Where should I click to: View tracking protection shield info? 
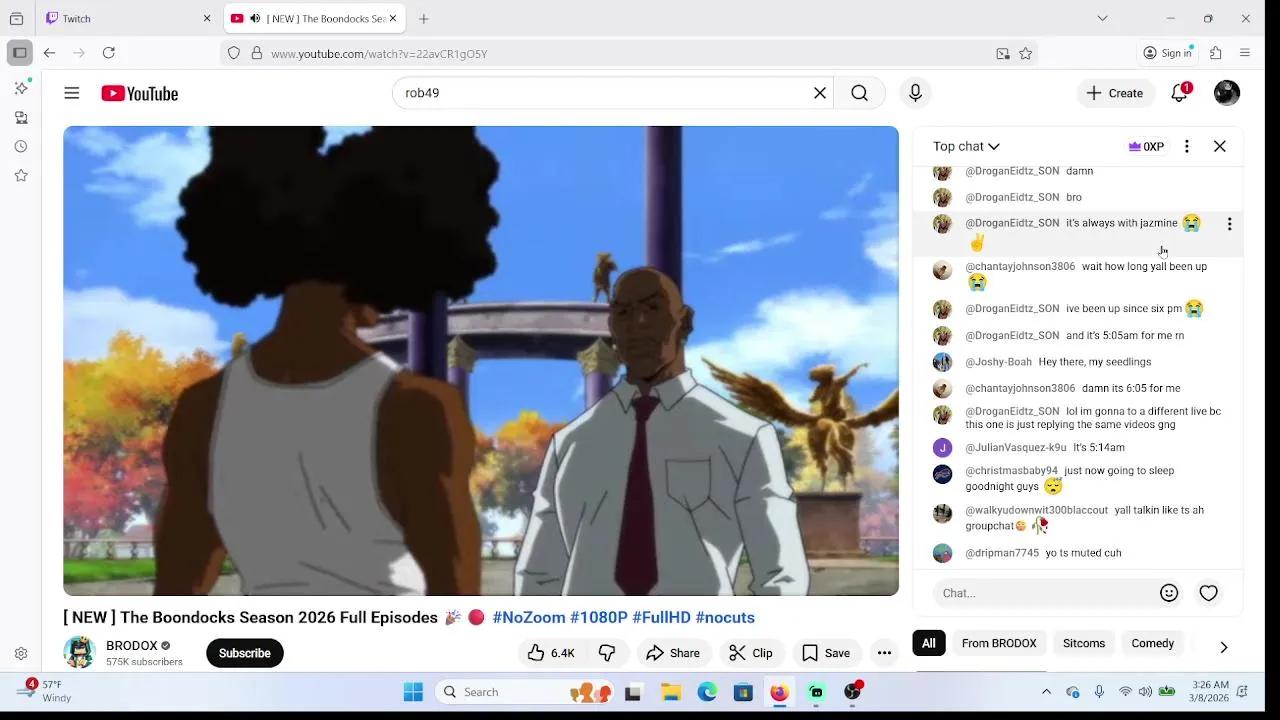[x=234, y=54]
